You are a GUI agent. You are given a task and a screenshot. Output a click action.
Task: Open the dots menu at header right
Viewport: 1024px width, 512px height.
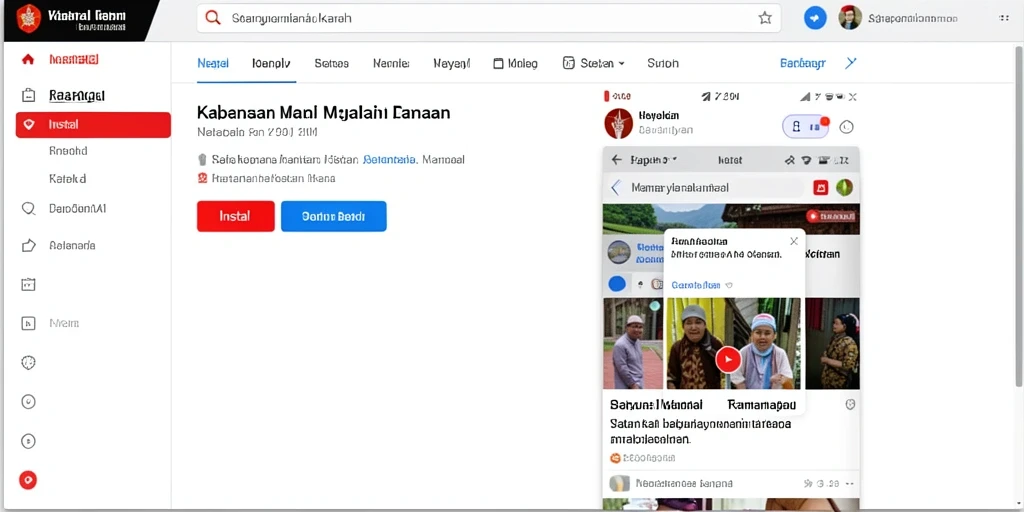pos(1004,18)
